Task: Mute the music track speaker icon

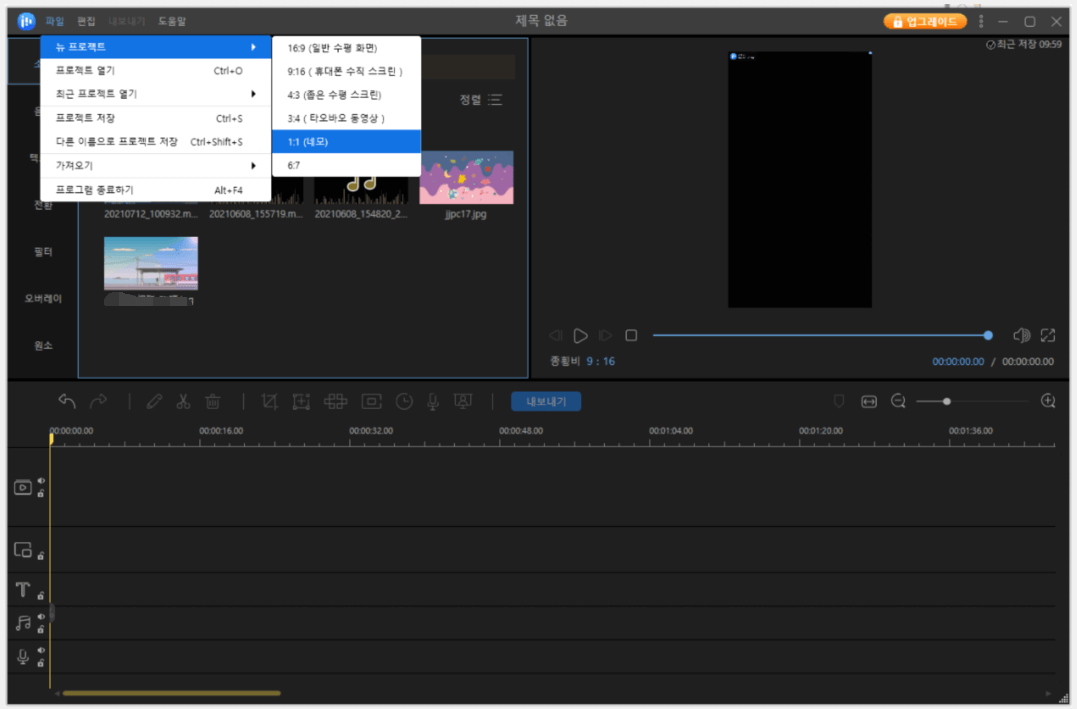Action: pyautogui.click(x=41, y=617)
